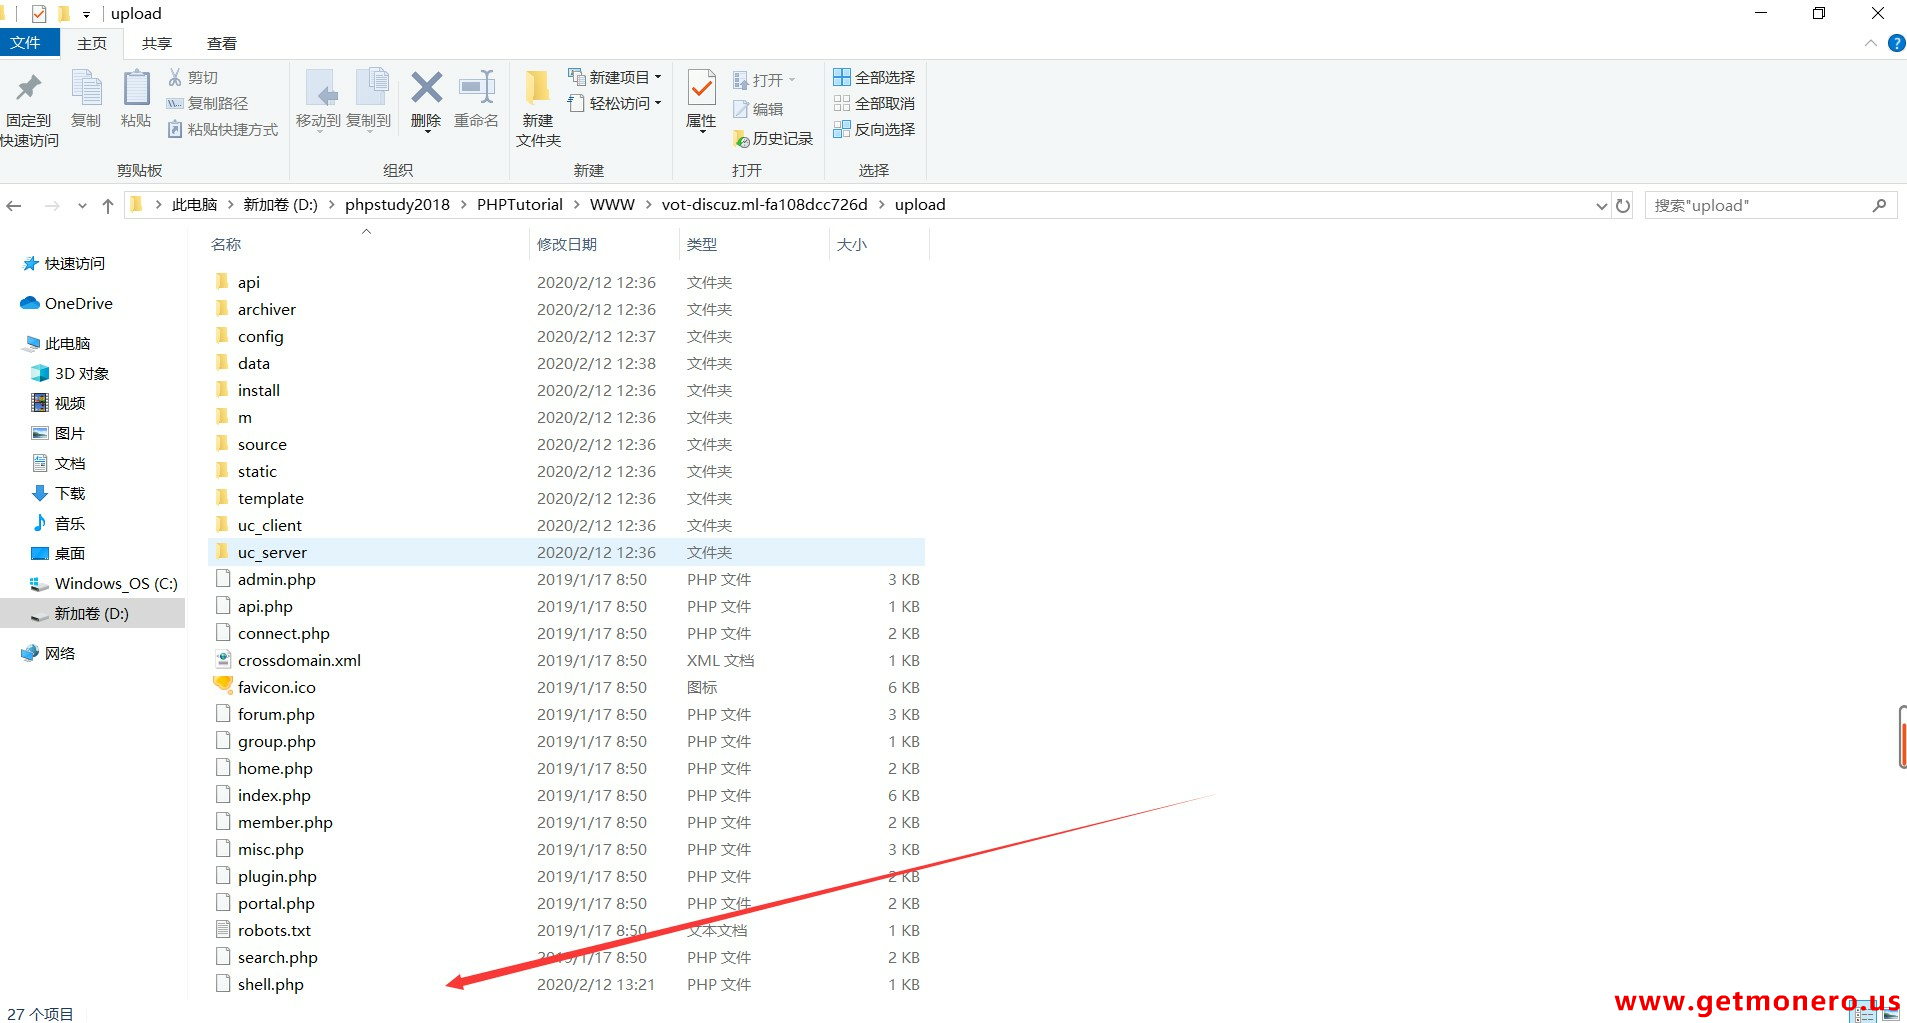Screen dimensions: 1907x1023
Task: Click the Refresh icon beside address bar
Action: click(1623, 206)
